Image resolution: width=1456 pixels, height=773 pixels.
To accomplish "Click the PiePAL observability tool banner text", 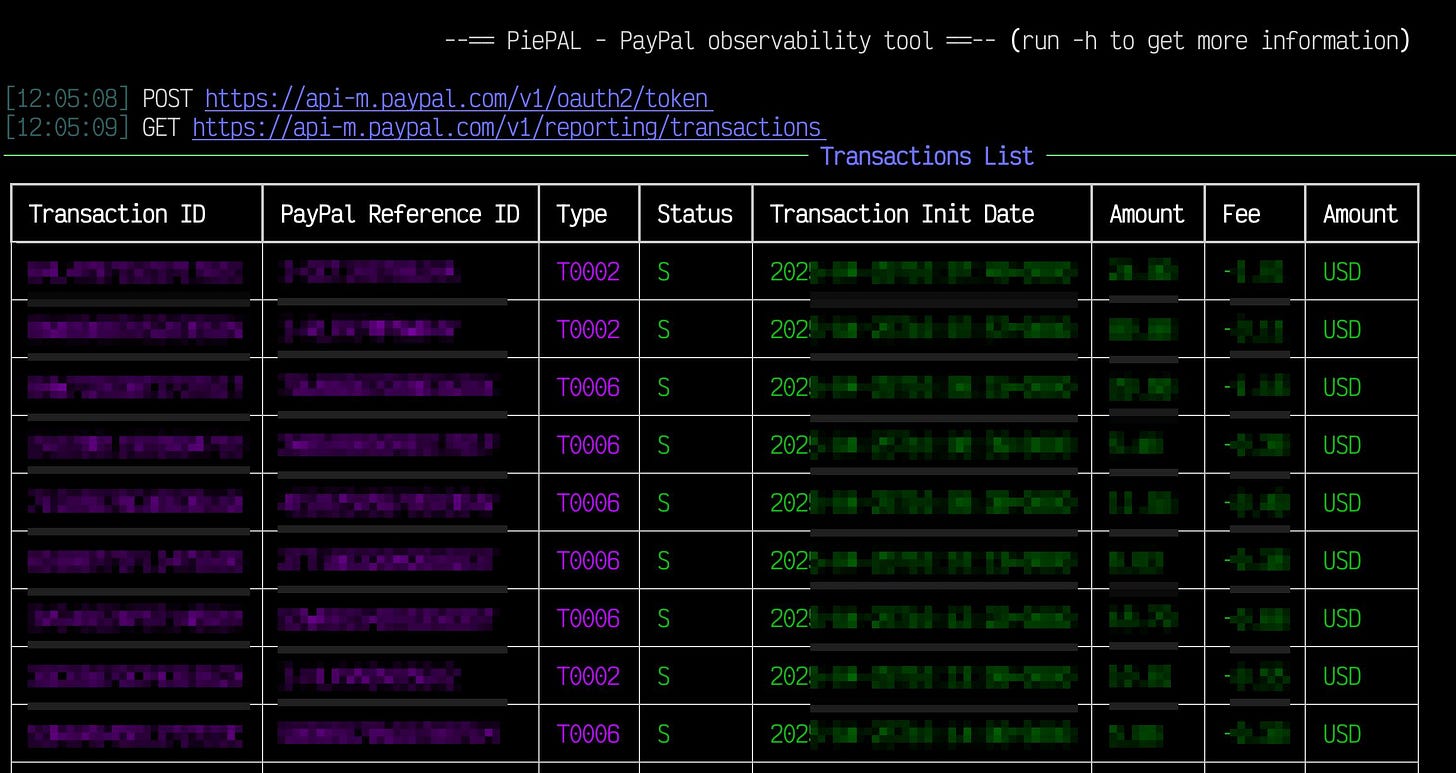I will [927, 41].
